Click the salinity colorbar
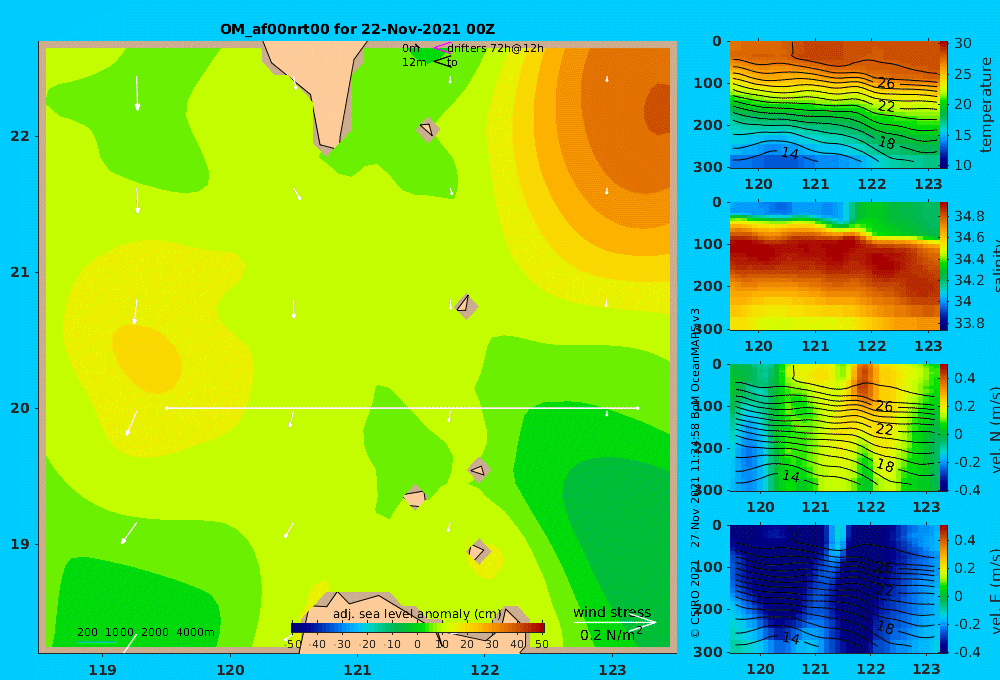Screen dimensions: 1000x680 point(944,266)
